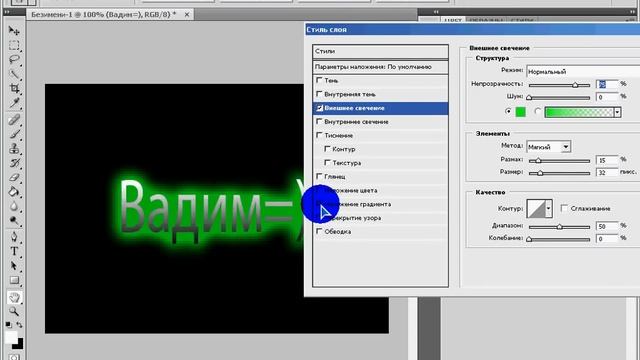
Task: Click the Размах value field showing 15
Action: point(607,160)
